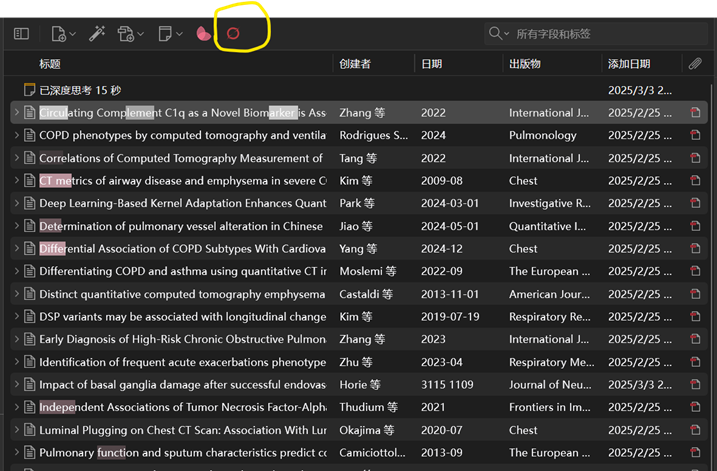This screenshot has width=717, height=471.
Task: Select the Luminal Plugging on Chest CT item
Action: [180, 430]
